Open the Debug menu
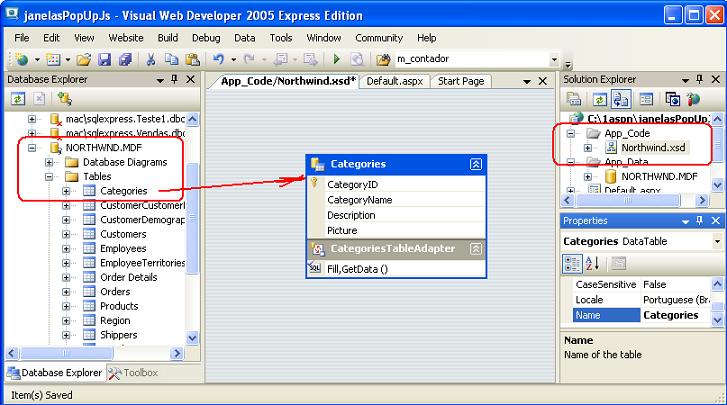 pyautogui.click(x=206, y=38)
